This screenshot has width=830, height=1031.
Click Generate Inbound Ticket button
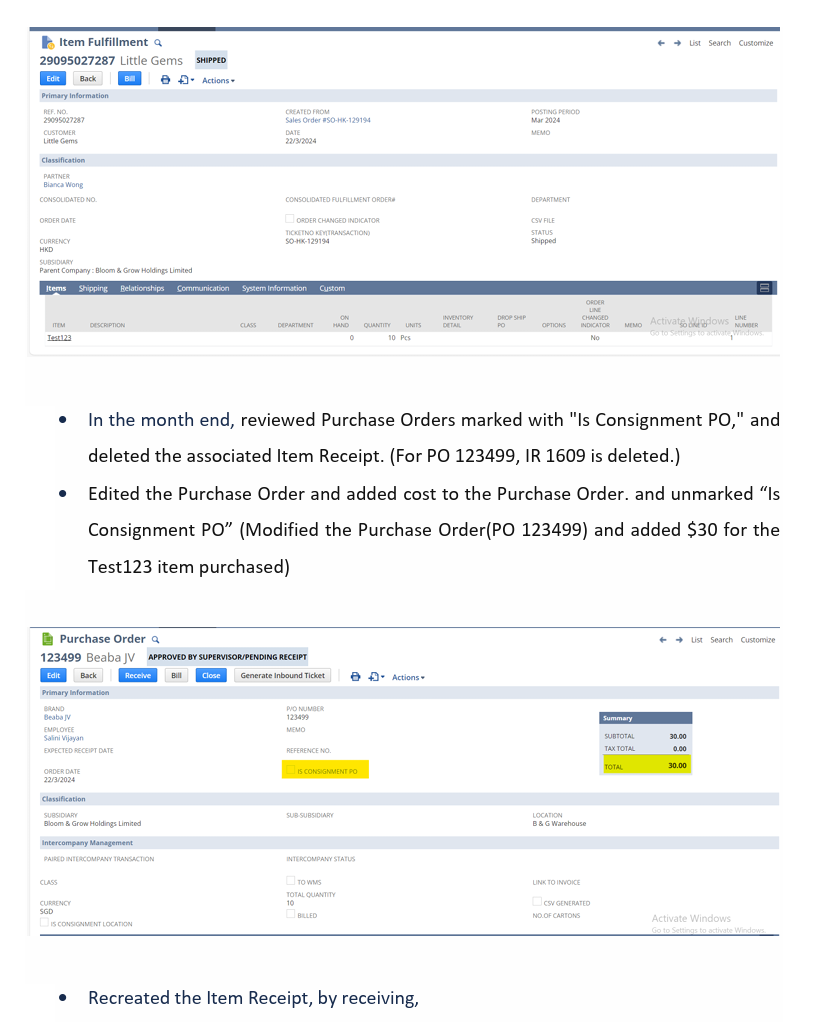(283, 676)
